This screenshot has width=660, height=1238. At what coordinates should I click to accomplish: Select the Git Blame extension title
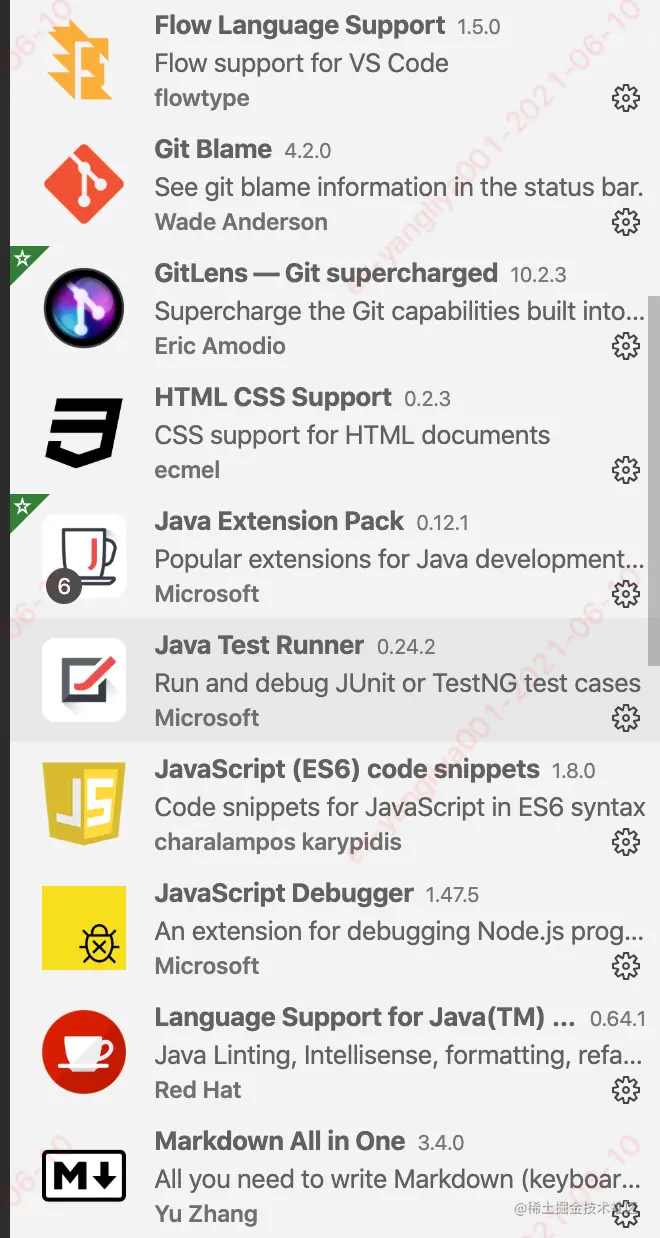point(213,149)
